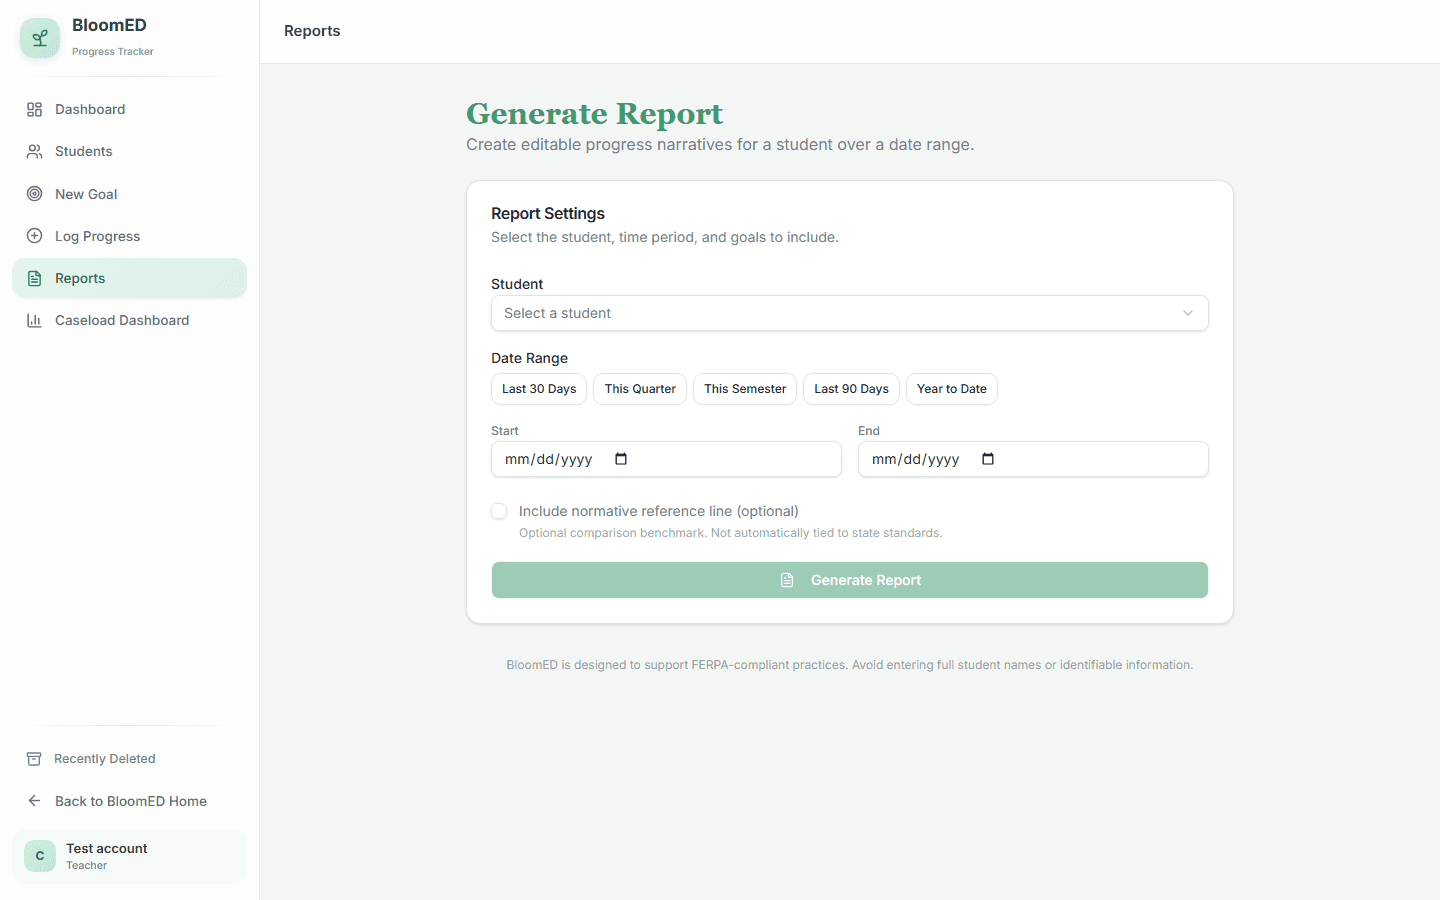
Task: Click the Dashboard grid icon in sidebar
Action: pos(34,110)
